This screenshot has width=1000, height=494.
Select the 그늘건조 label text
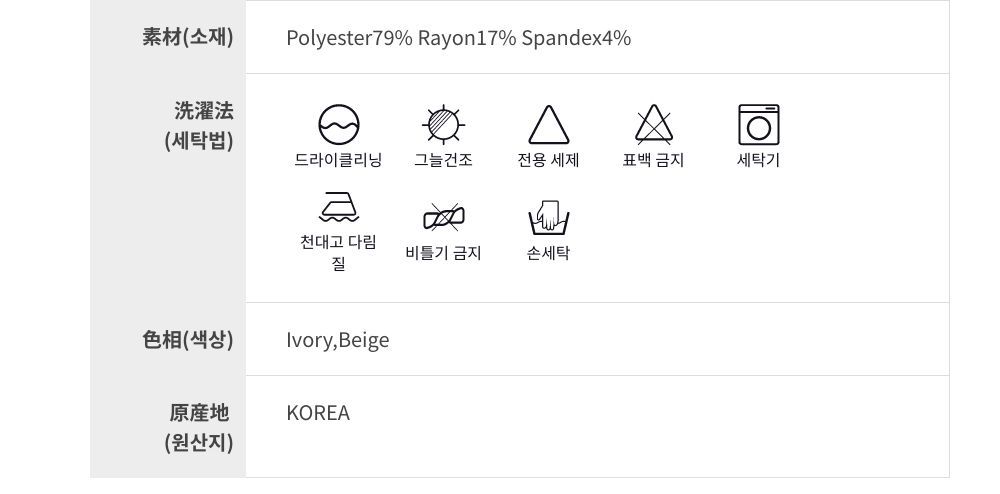tap(443, 160)
